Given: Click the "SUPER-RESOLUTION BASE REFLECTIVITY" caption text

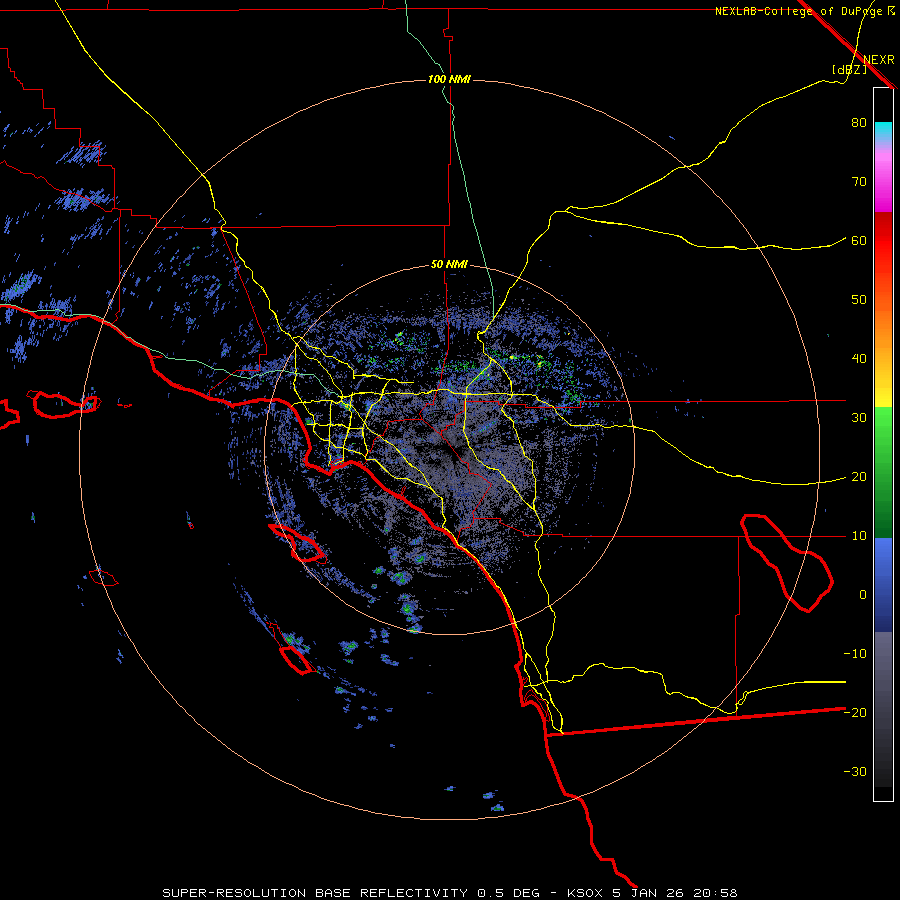Looking at the screenshot, I should (x=315, y=893).
